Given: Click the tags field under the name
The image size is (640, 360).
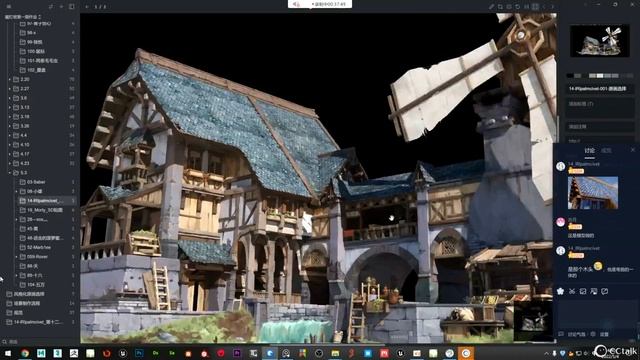Looking at the screenshot, I should coord(600,108).
